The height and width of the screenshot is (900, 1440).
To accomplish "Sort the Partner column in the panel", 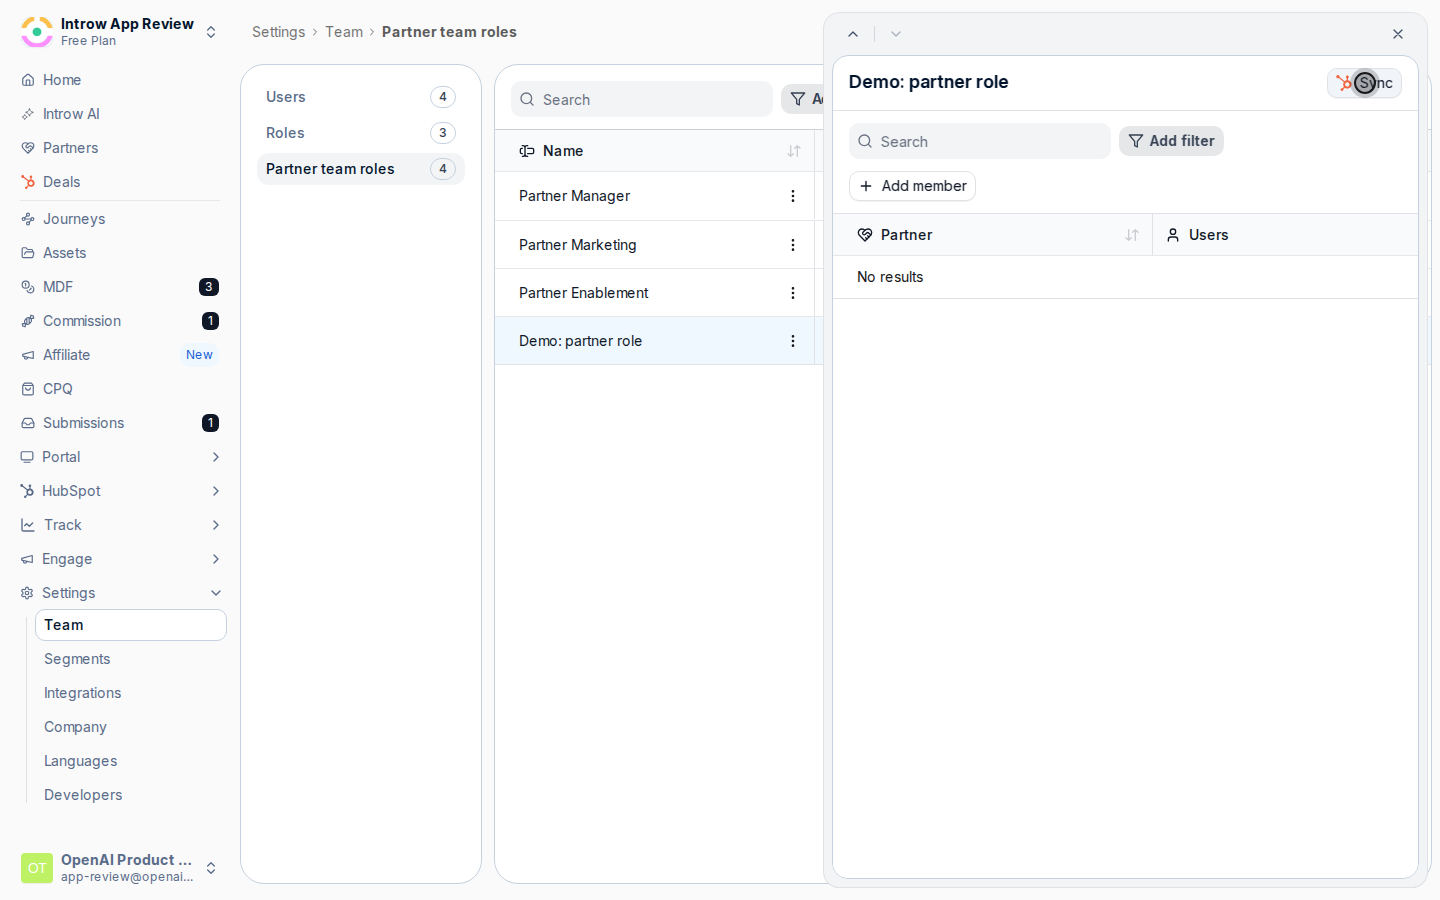I will [1132, 235].
